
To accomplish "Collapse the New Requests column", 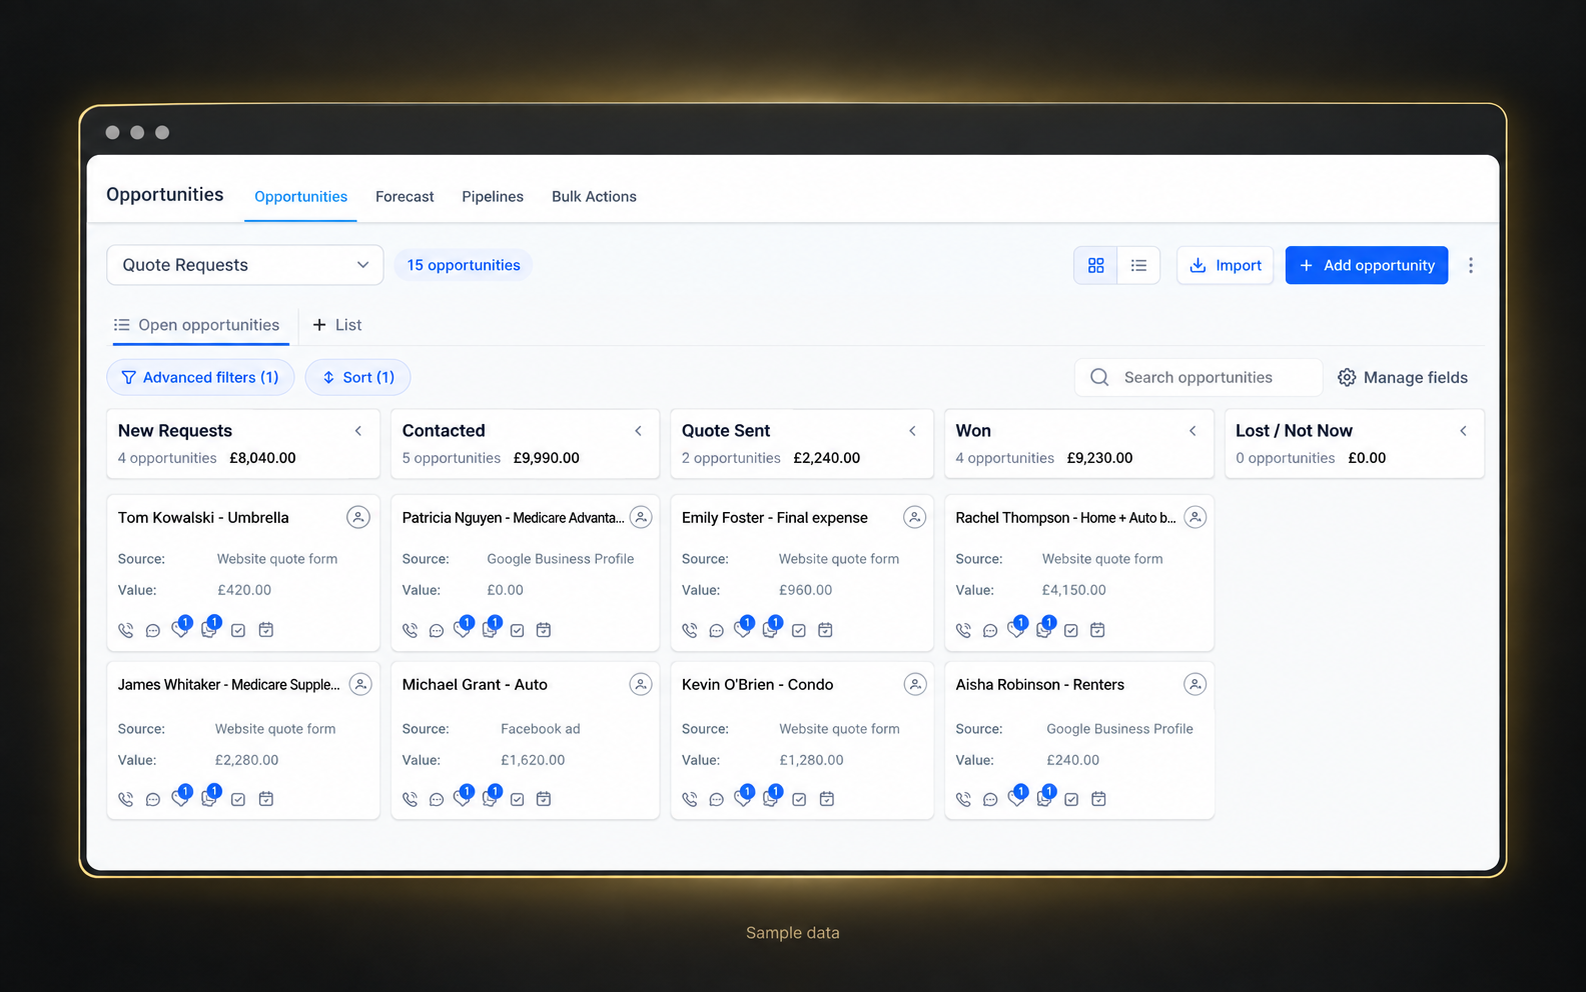I will click(358, 431).
